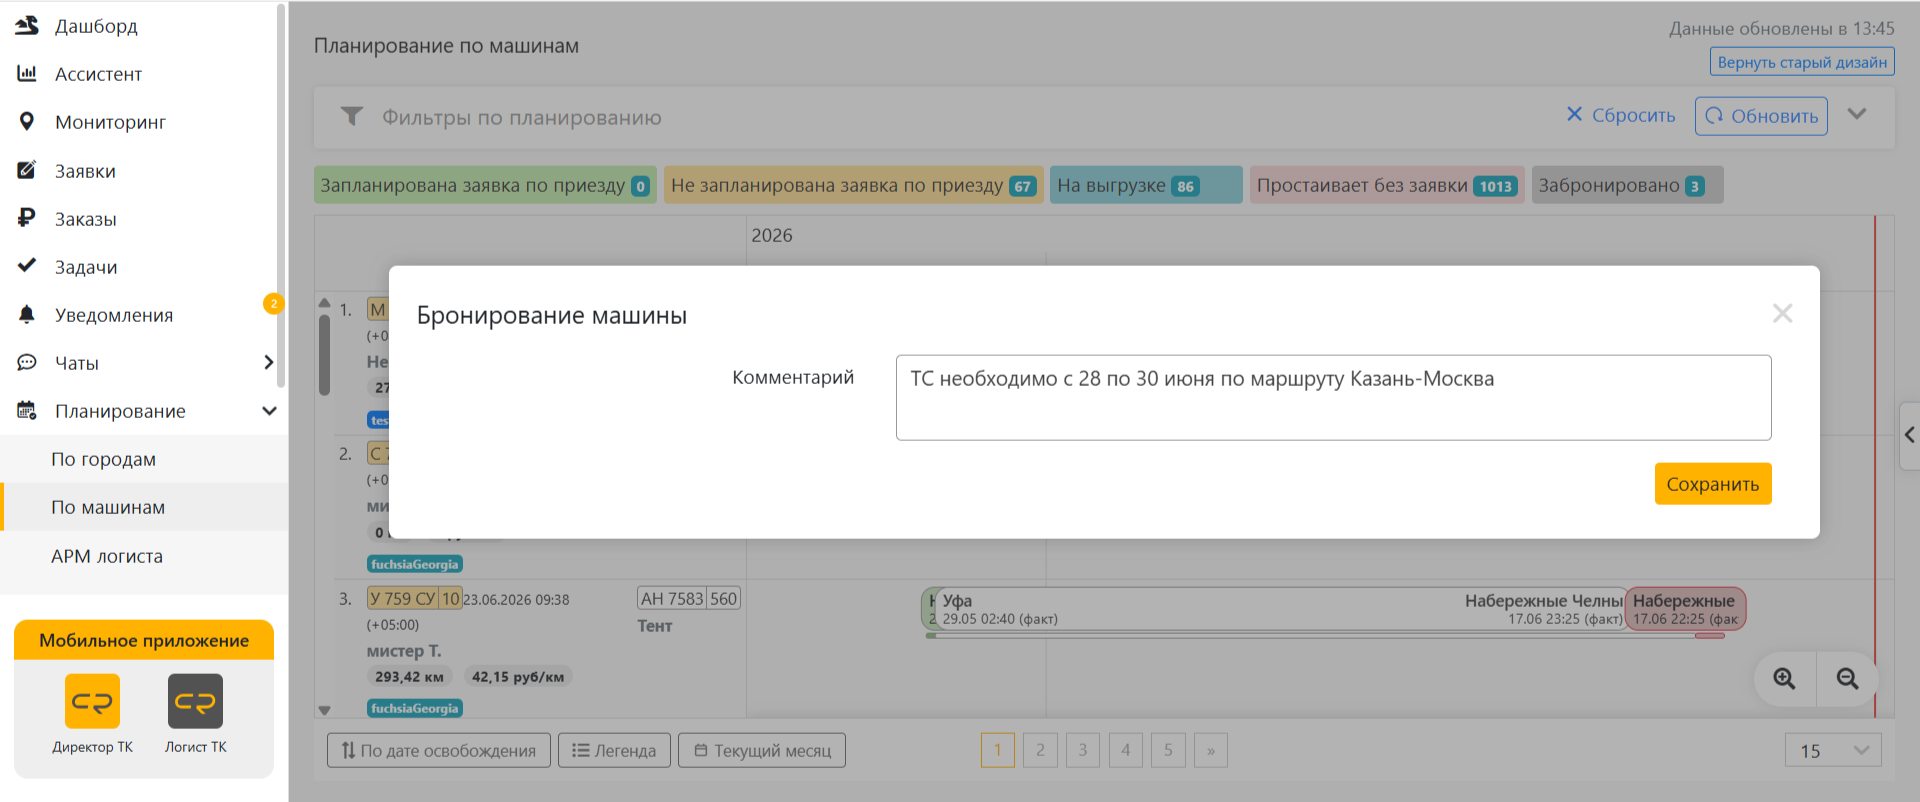Filter by Простаивает без заявки status

click(x=1387, y=185)
